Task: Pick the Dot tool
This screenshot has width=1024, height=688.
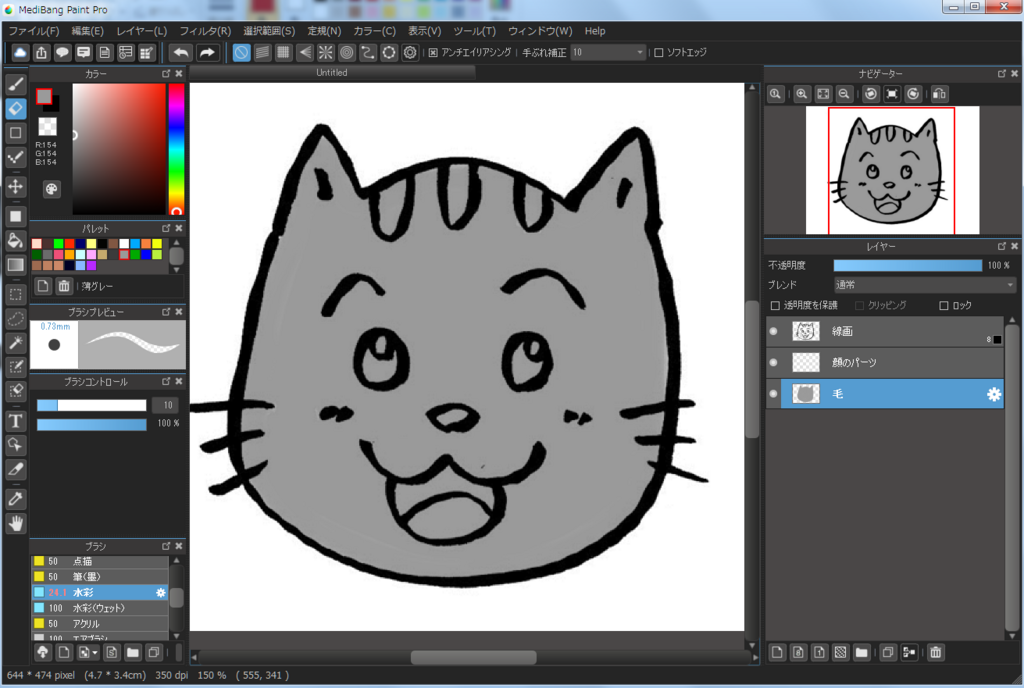Action: (x=16, y=157)
